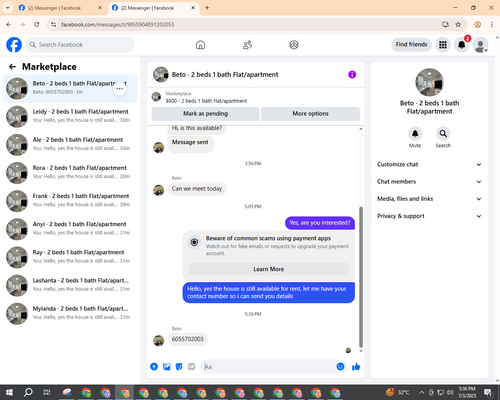
Task: Open Windows taskbar search
Action: [28, 392]
